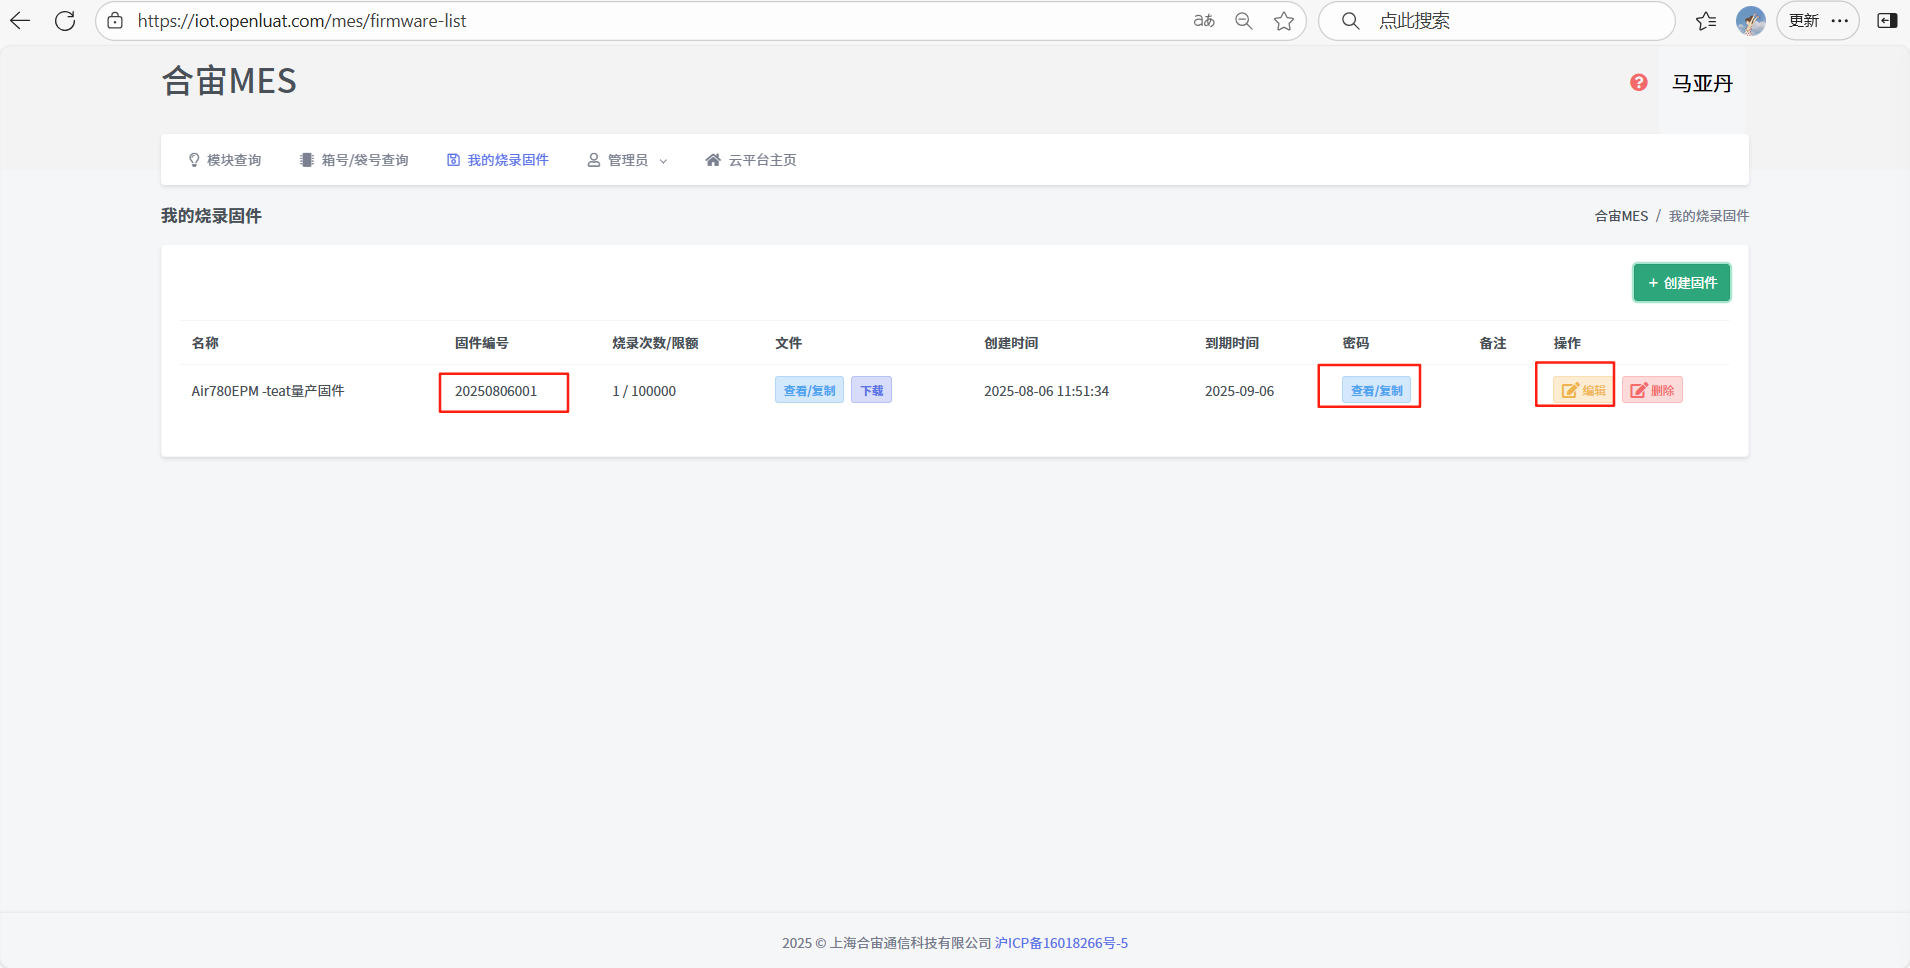This screenshot has width=1910, height=968.
Task: Go to 云平台主页 menu item
Action: click(x=751, y=160)
